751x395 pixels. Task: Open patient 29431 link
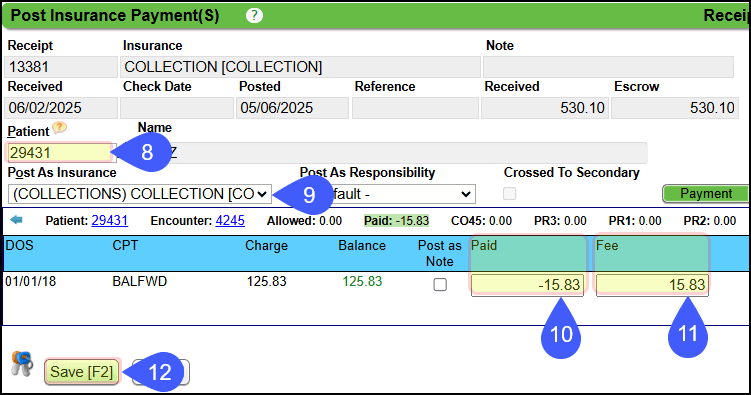click(x=110, y=220)
